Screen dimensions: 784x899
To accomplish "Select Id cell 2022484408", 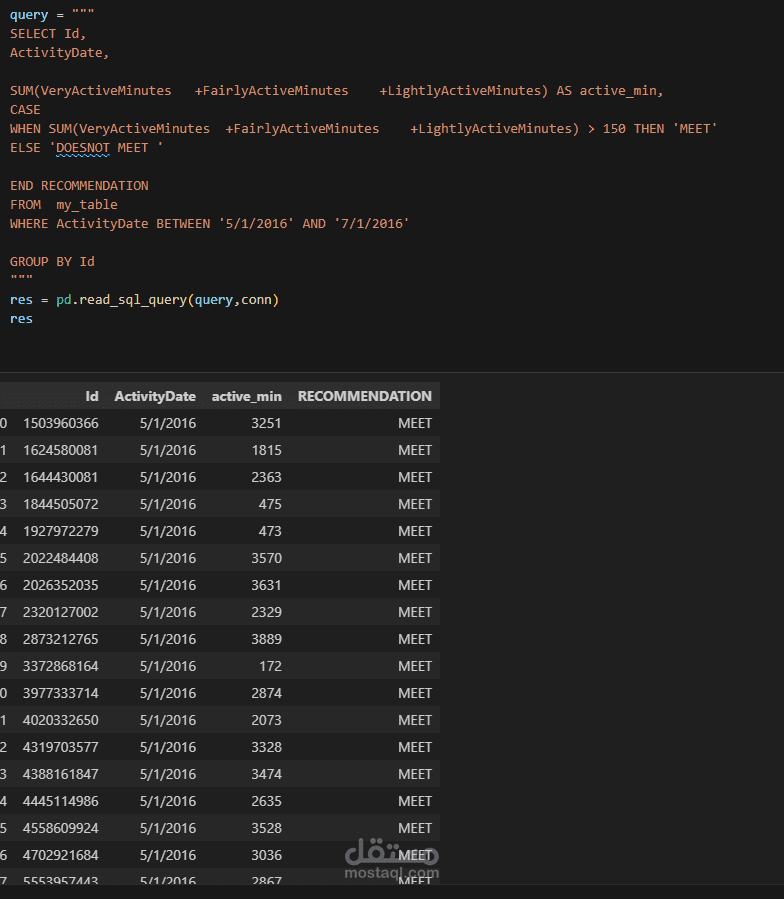I will point(61,558).
